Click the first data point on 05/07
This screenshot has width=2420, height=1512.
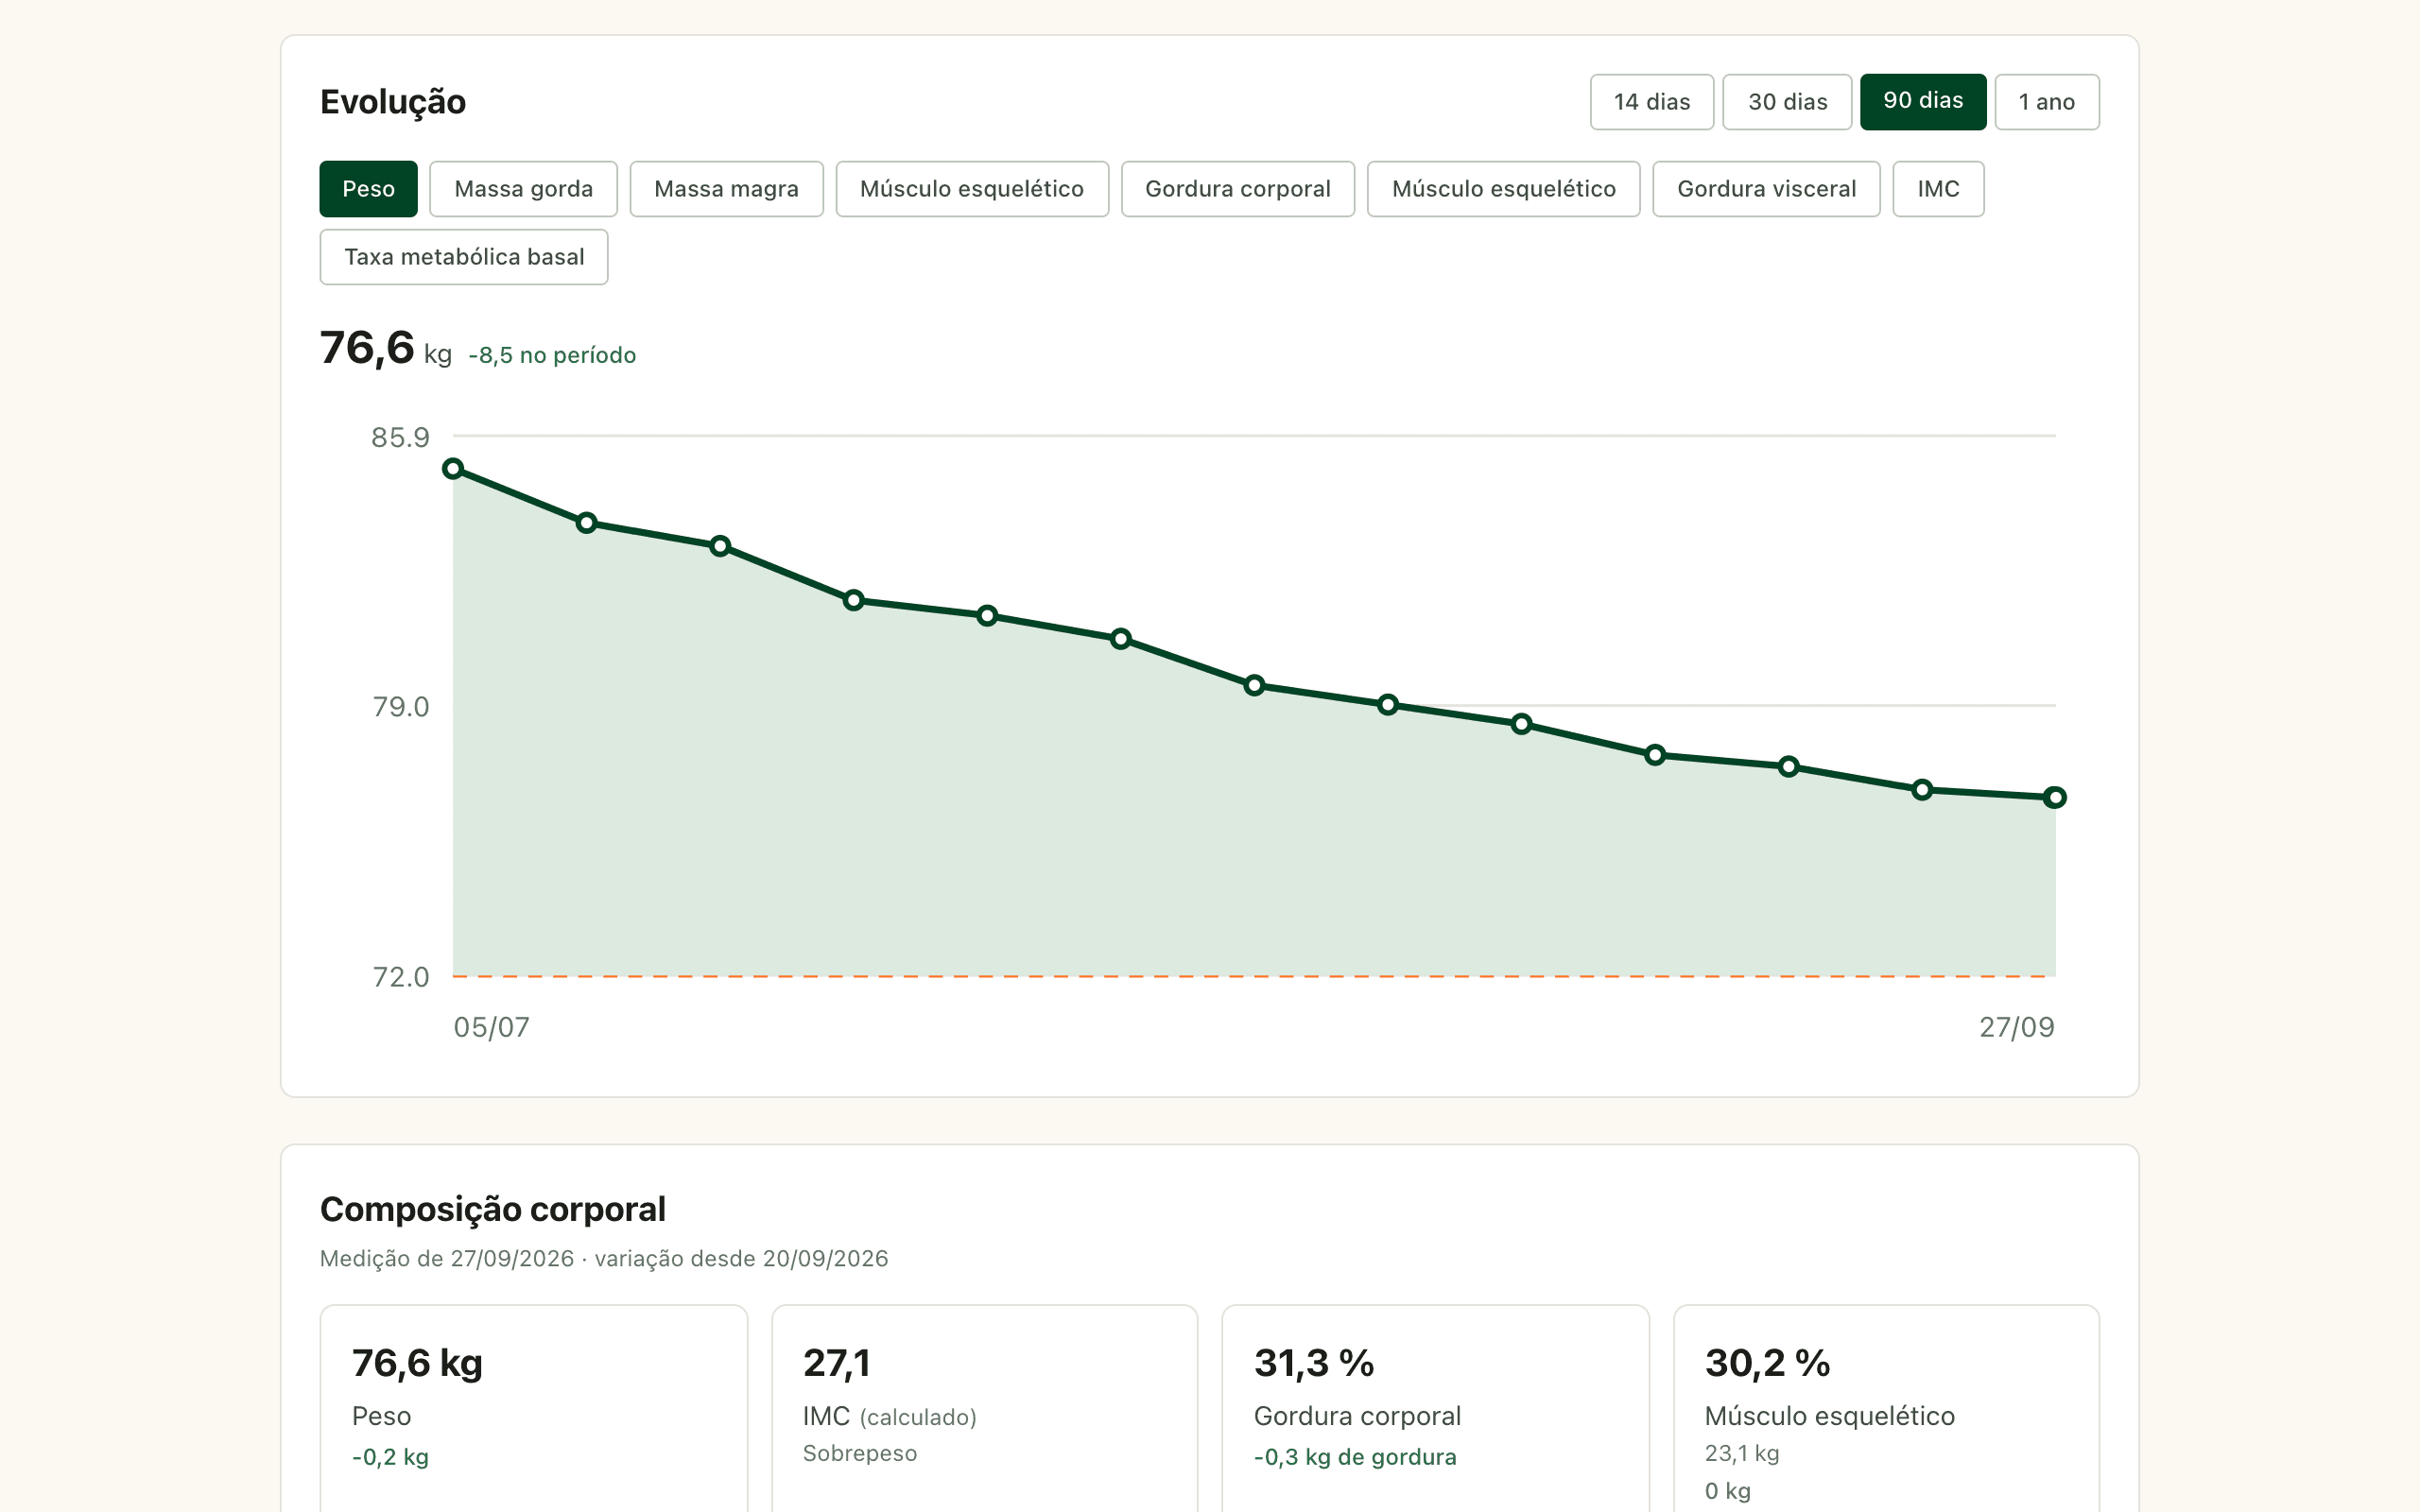coord(453,468)
